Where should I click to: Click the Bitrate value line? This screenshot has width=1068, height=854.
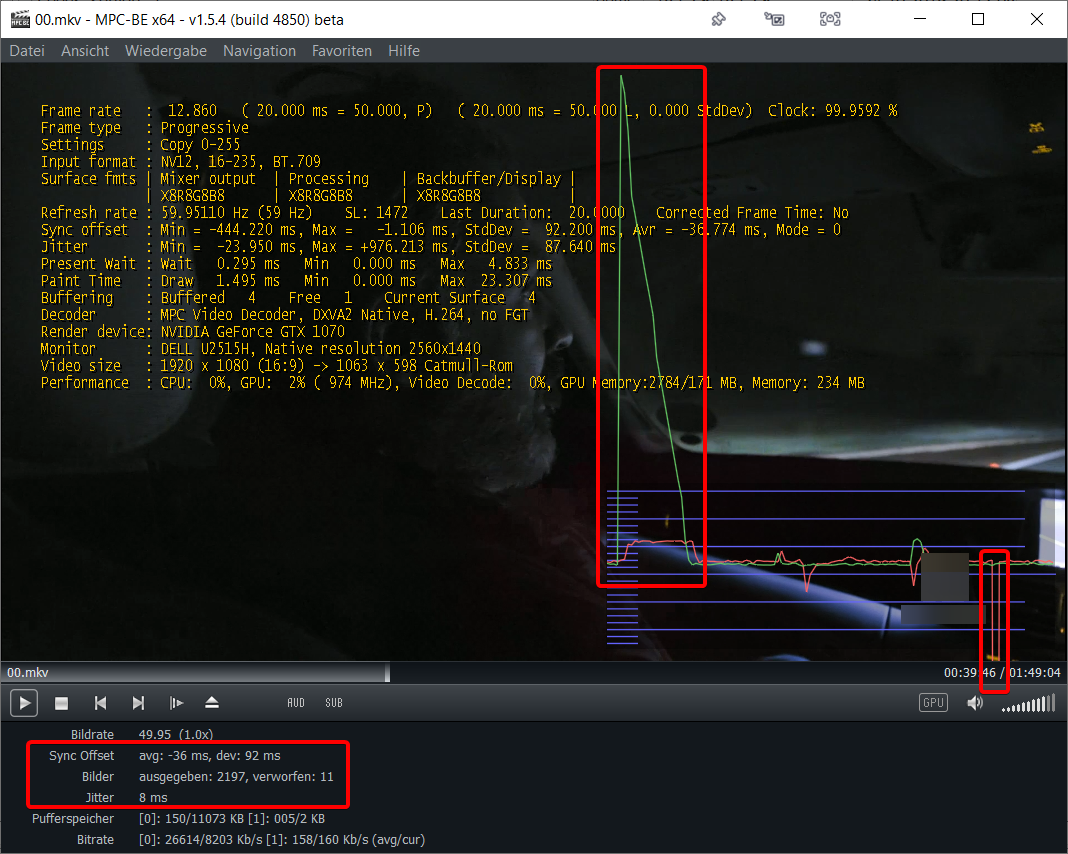[x=282, y=840]
